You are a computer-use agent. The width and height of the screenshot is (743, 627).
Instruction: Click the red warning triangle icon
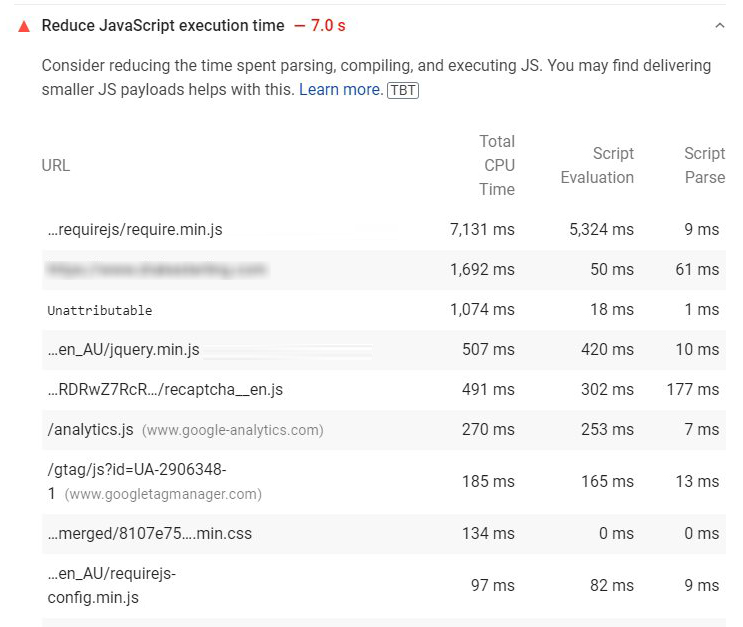click(x=24, y=26)
